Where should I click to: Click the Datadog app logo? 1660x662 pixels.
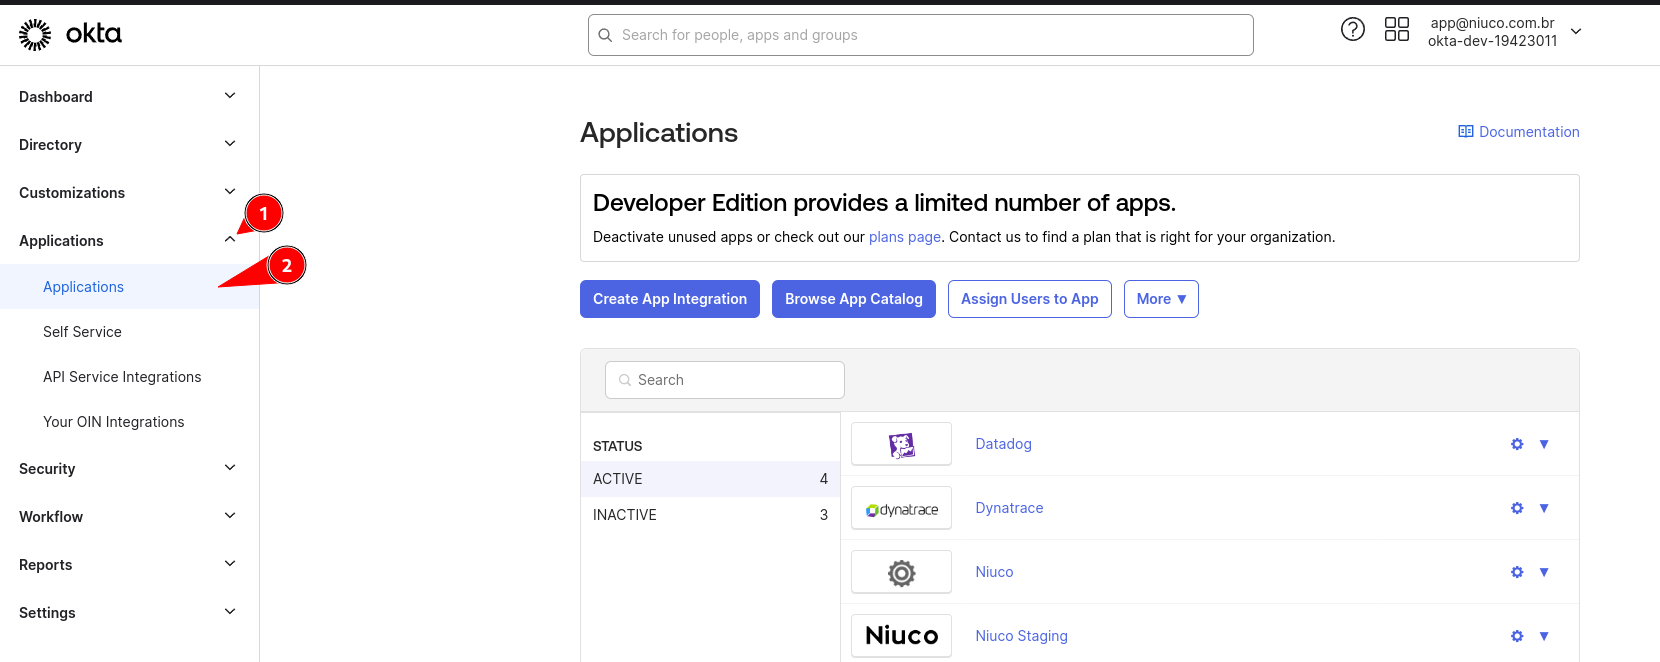click(901, 444)
